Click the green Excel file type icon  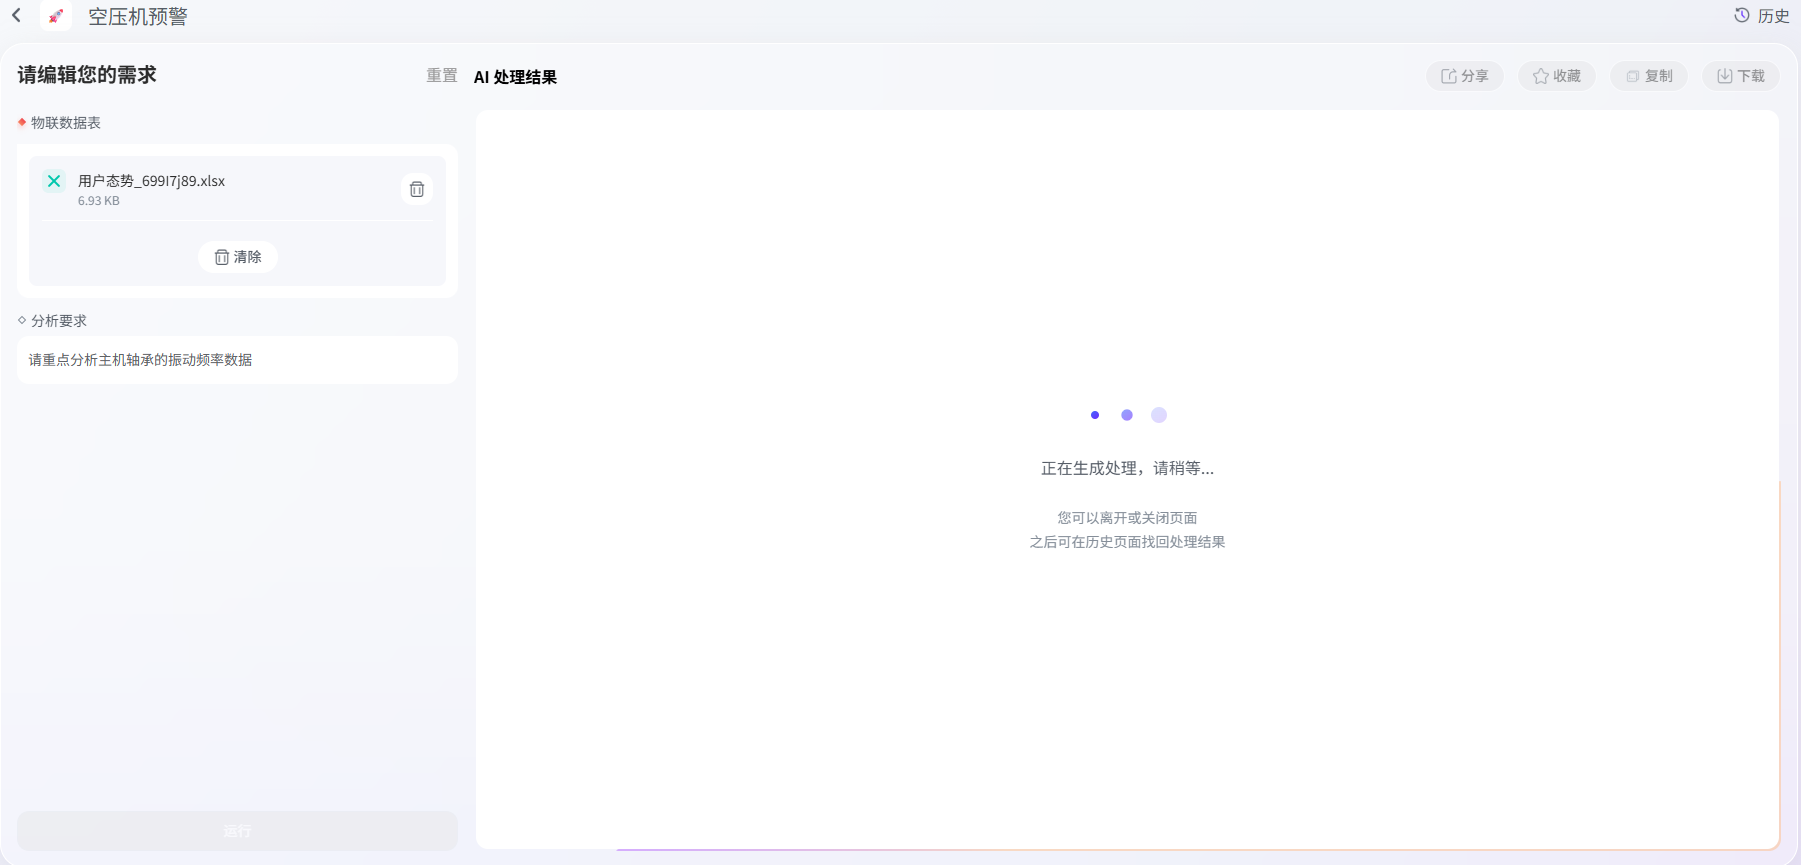(x=54, y=181)
